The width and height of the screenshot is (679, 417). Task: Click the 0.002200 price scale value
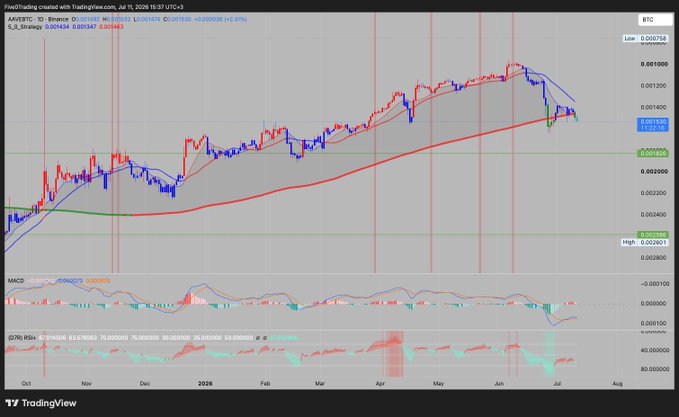click(654, 193)
